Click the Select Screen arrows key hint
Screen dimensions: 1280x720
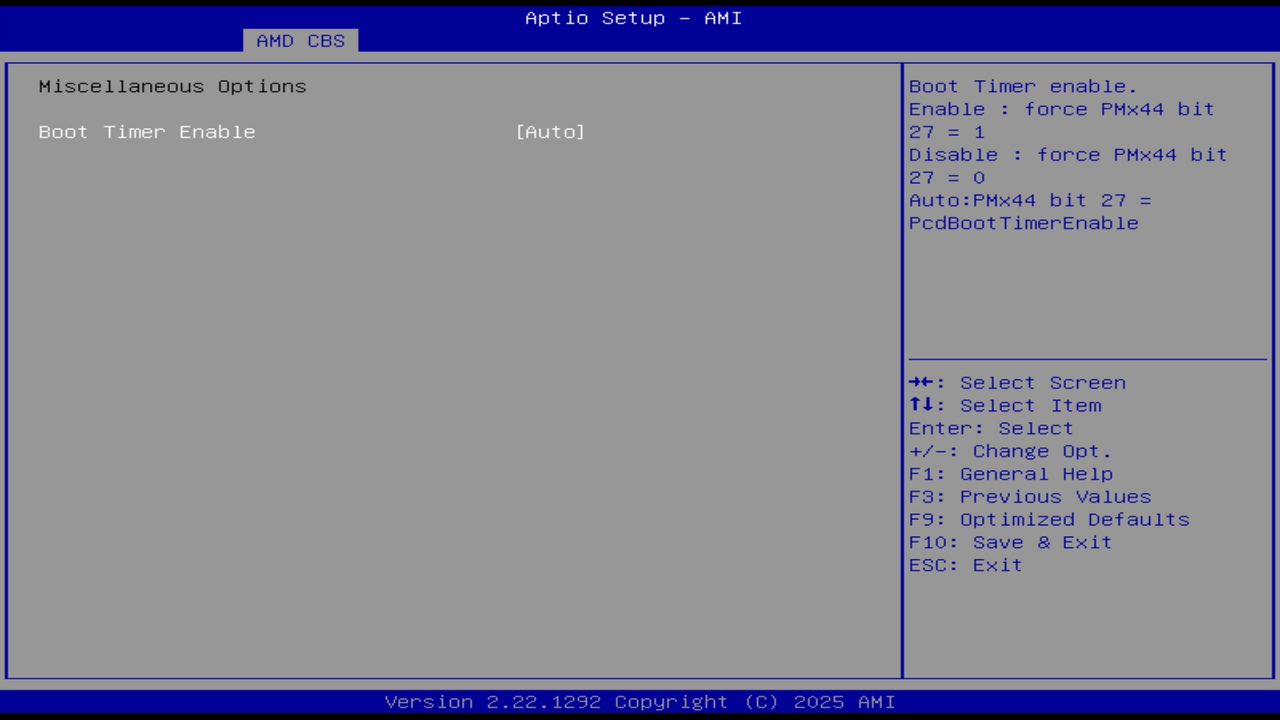point(1017,383)
